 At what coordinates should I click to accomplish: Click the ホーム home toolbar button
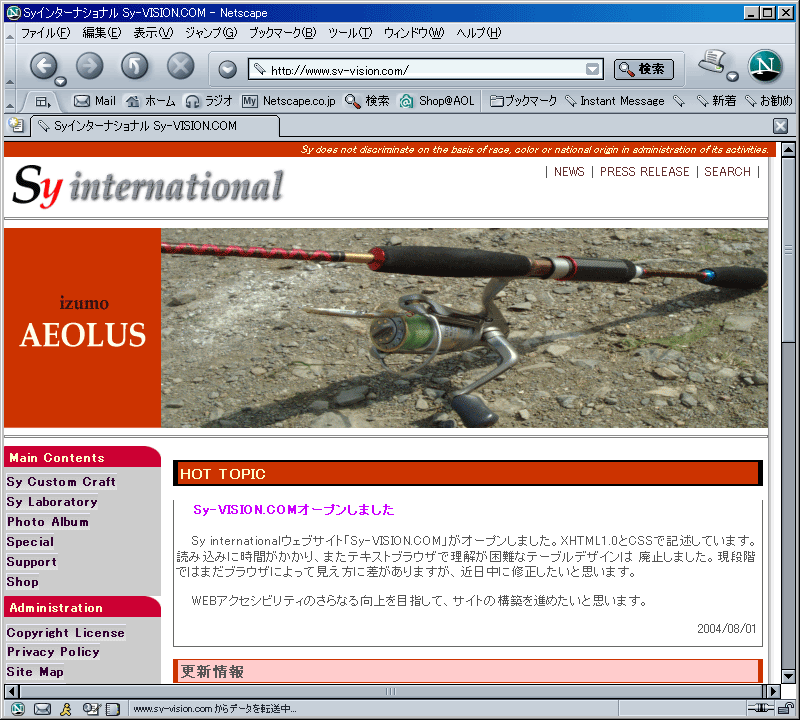[151, 101]
